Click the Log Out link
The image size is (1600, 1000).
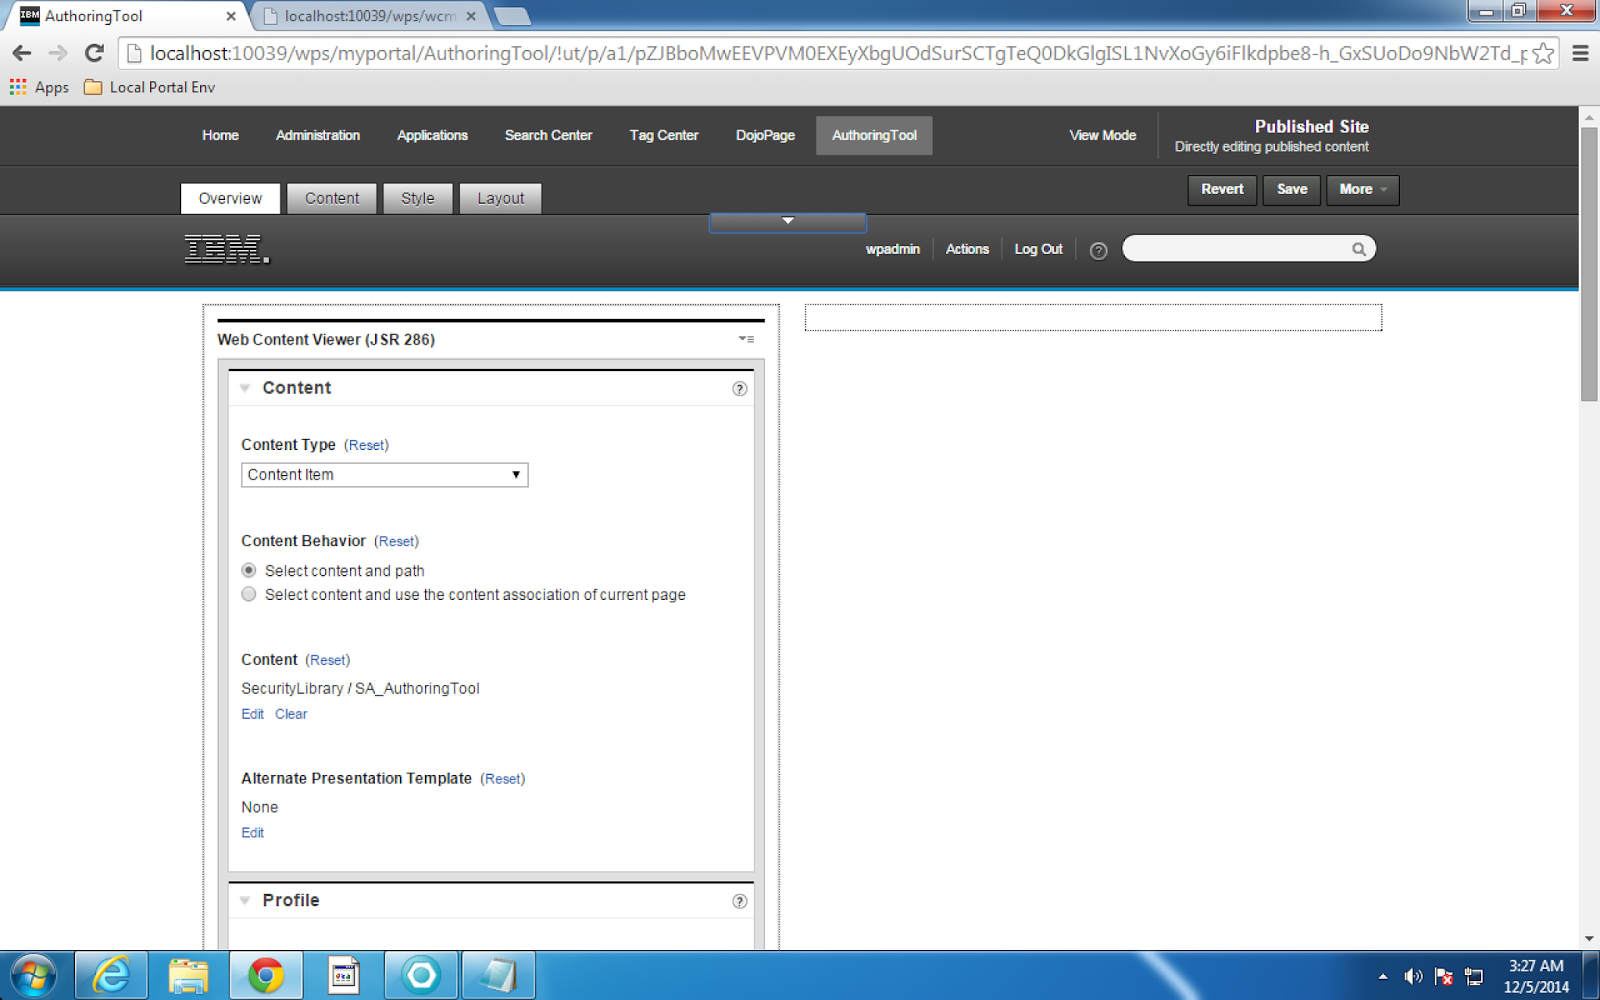point(1038,249)
